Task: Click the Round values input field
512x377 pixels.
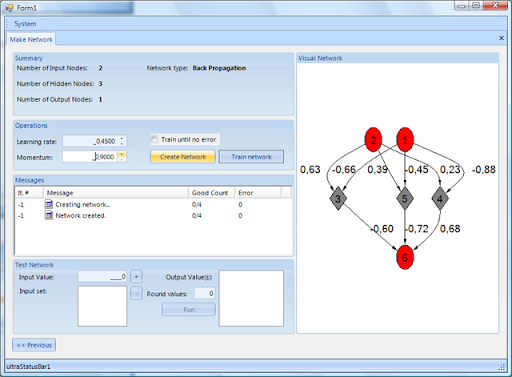Action: [205, 293]
